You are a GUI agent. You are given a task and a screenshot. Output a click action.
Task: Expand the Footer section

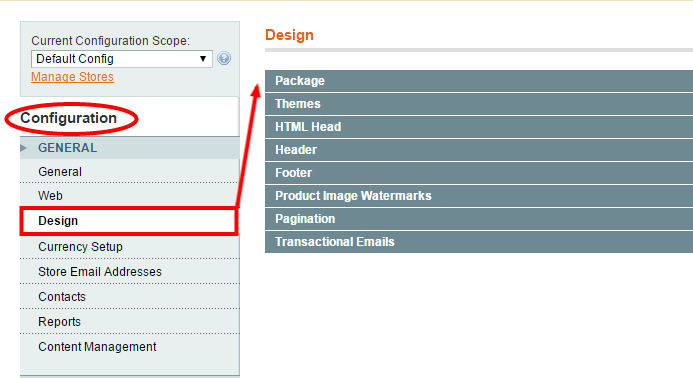[x=479, y=173]
